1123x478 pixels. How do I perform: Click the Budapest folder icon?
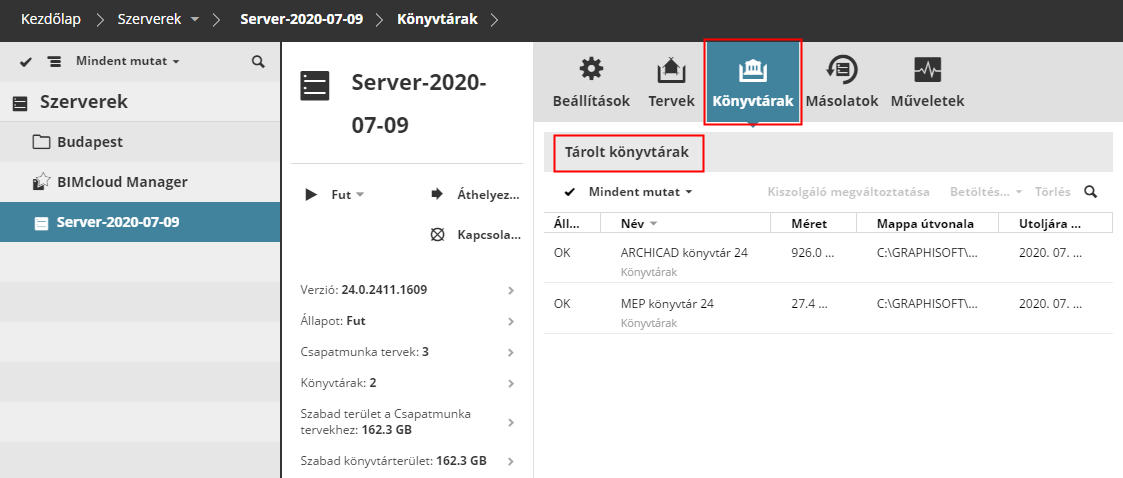tap(42, 142)
